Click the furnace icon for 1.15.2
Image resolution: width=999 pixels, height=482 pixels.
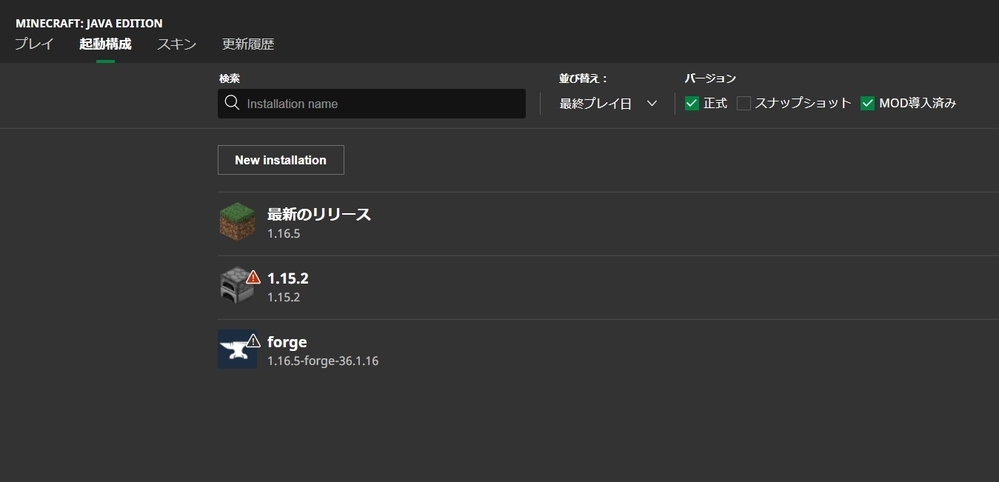[x=236, y=285]
